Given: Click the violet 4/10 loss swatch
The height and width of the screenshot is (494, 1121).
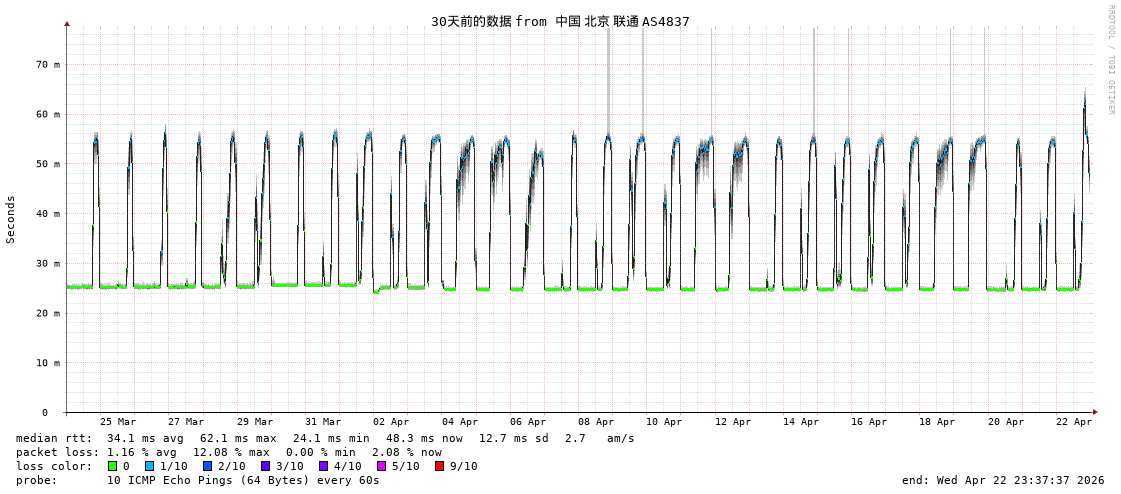Looking at the screenshot, I should [x=323, y=466].
